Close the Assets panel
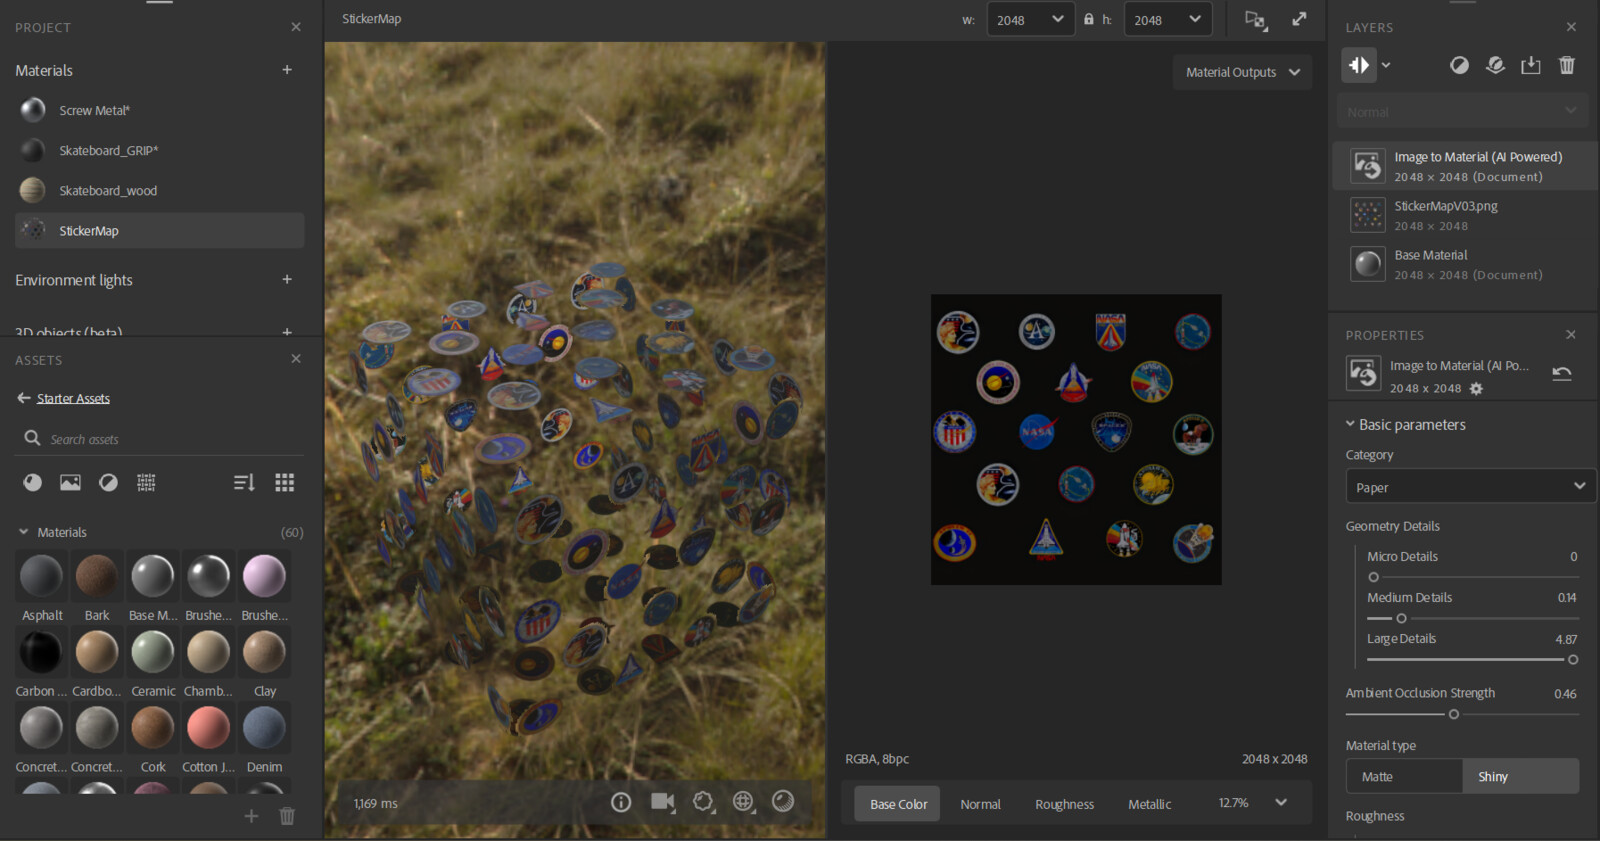This screenshot has width=1600, height=841. pos(296,359)
